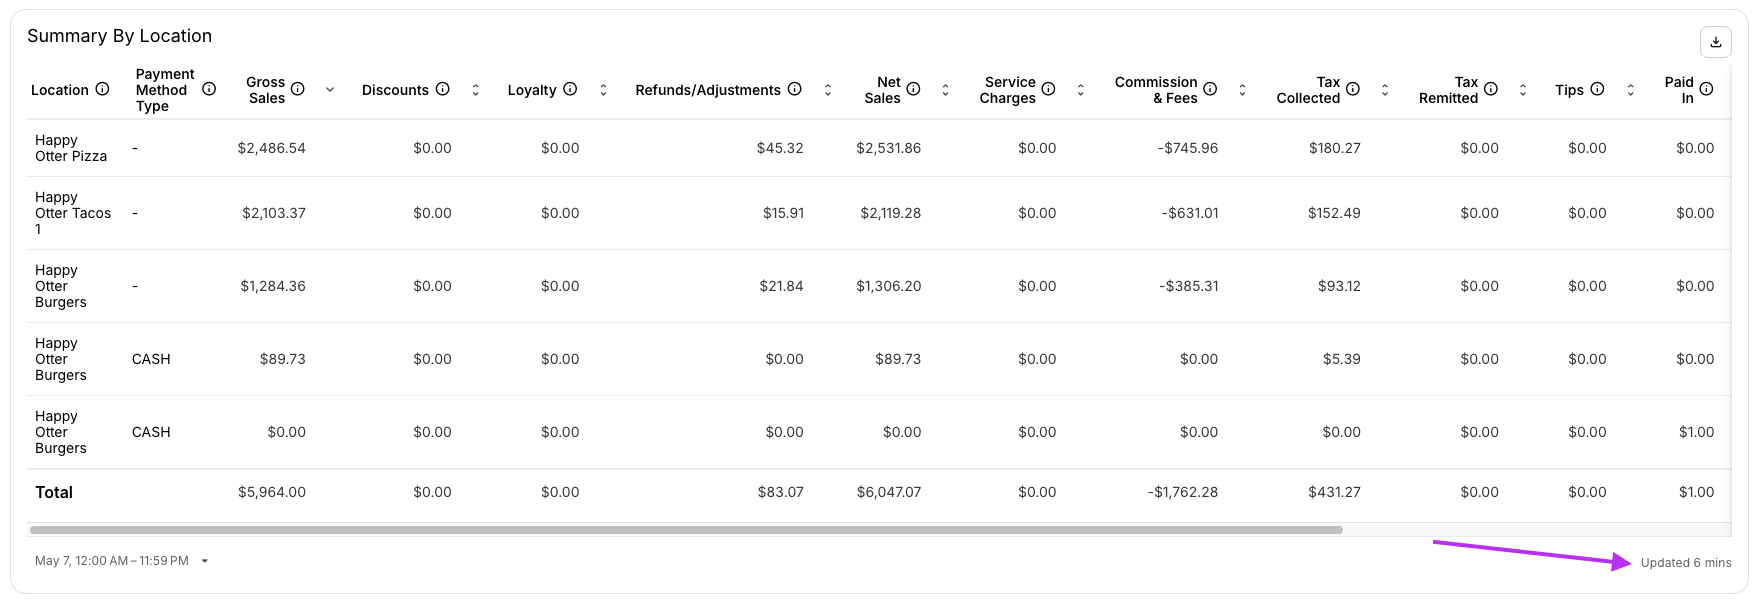The height and width of the screenshot is (605, 1758).
Task: Click the horizontal table scrollbar
Action: (686, 530)
